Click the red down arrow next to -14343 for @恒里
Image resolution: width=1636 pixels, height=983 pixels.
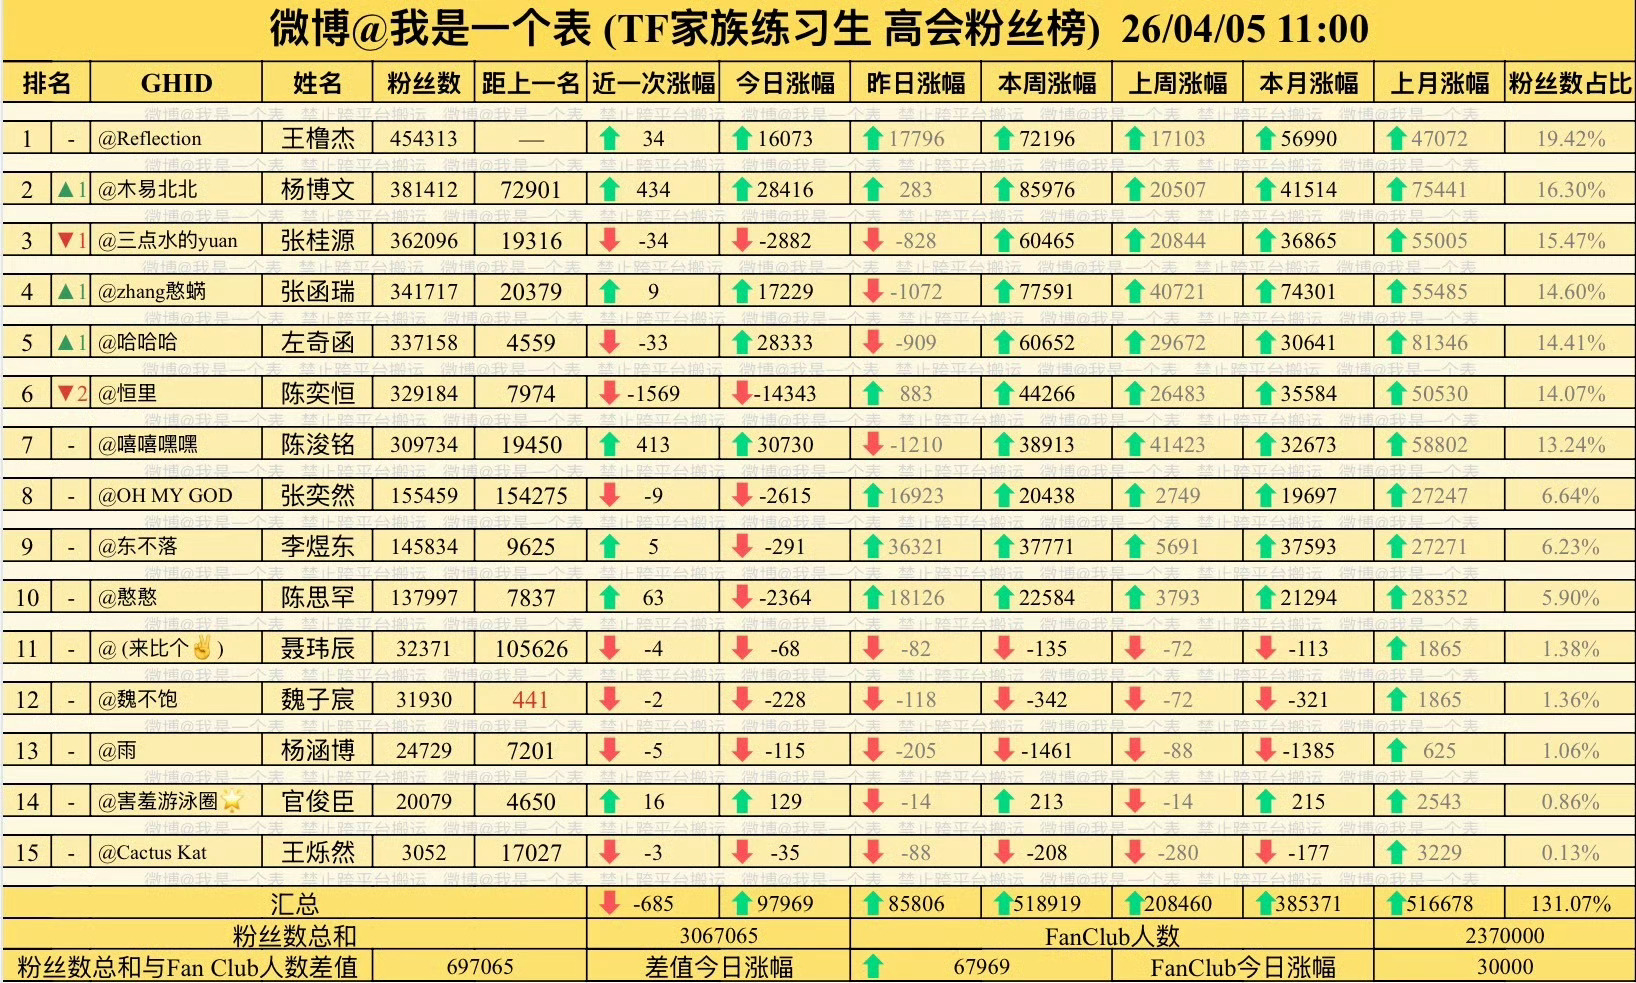741,393
